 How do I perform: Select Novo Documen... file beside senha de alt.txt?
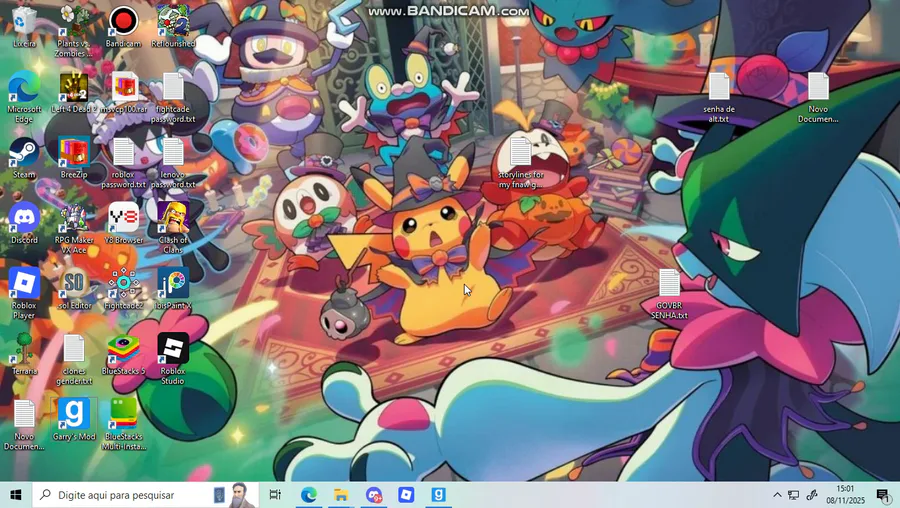coord(818,98)
